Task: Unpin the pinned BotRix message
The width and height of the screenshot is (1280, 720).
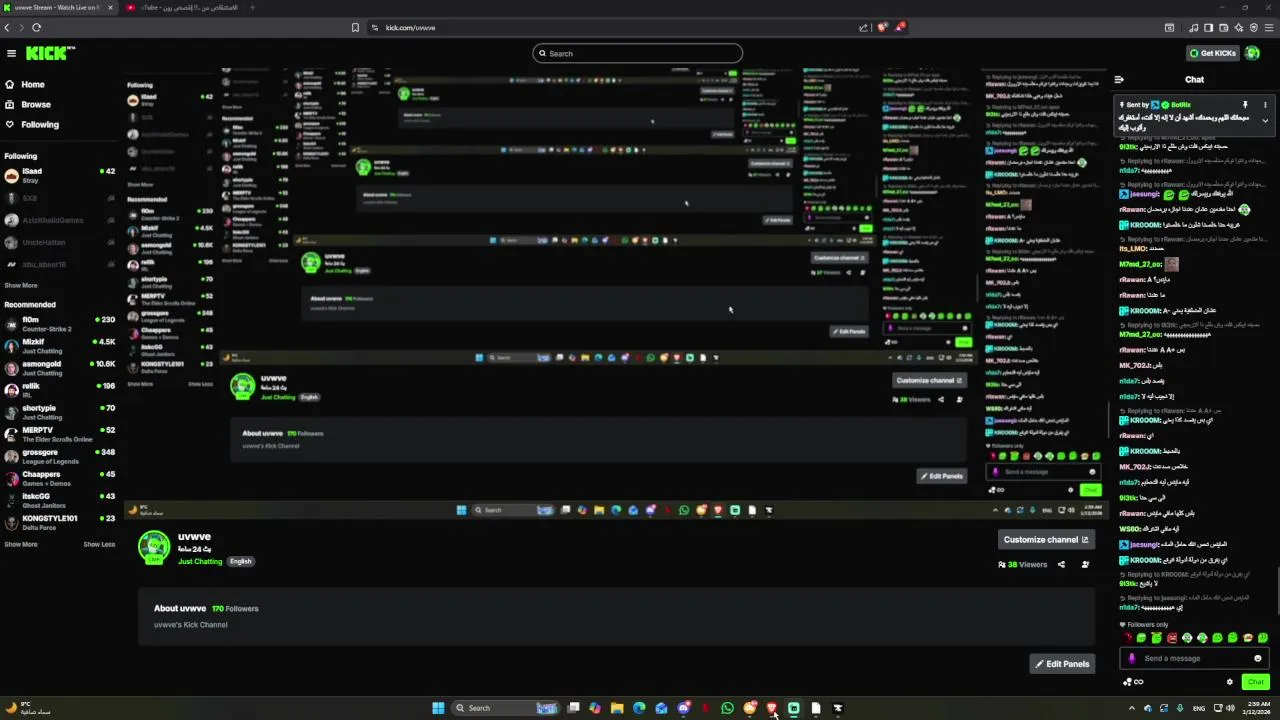Action: tap(1245, 105)
